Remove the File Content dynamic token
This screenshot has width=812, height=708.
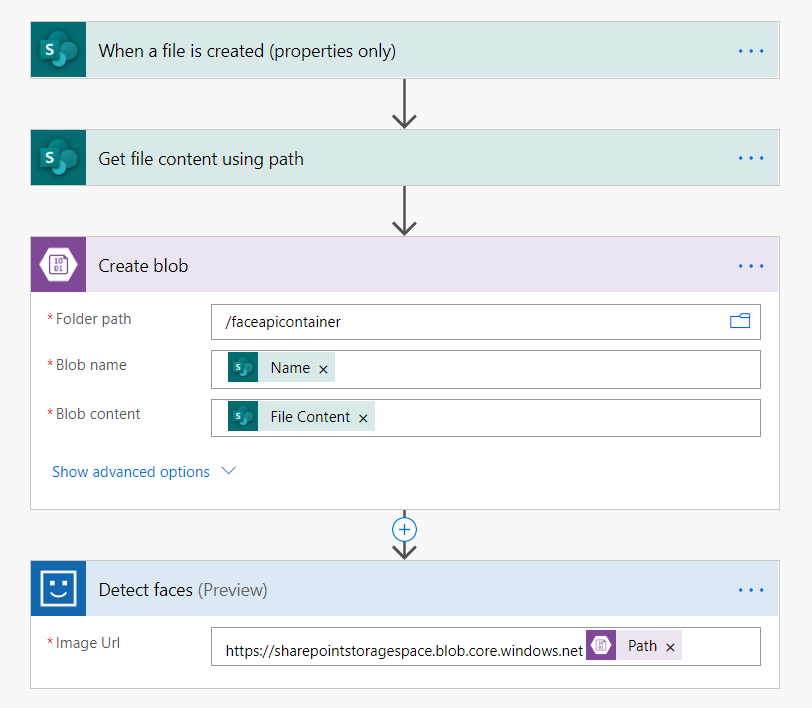(x=363, y=418)
